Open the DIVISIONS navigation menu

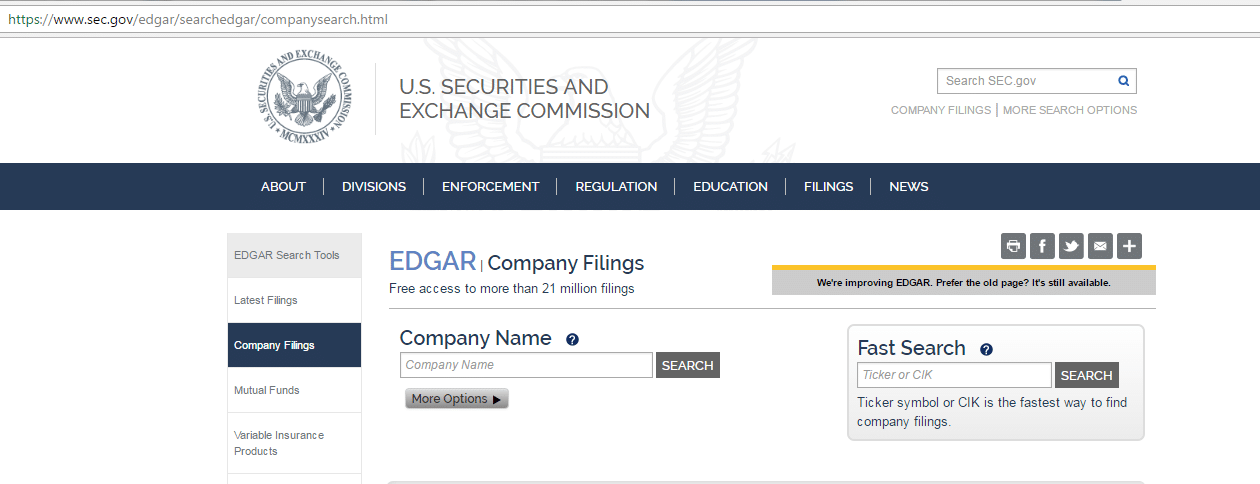[x=374, y=186]
